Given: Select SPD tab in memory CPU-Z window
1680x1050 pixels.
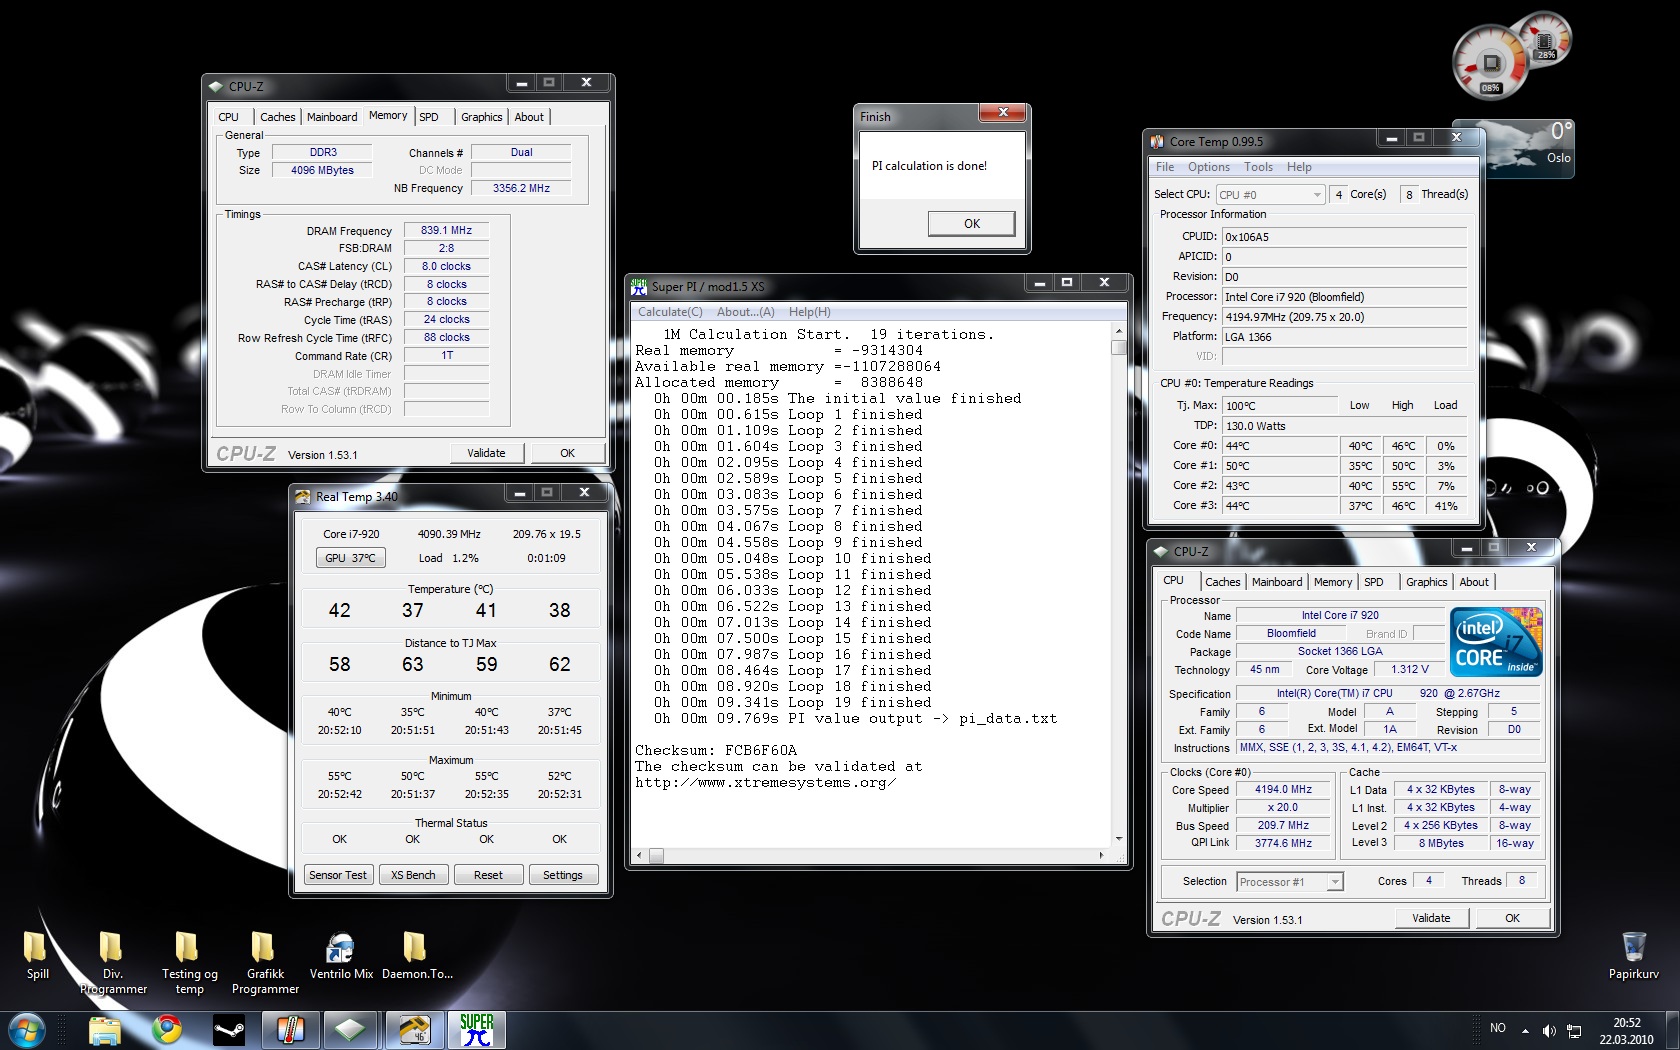Looking at the screenshot, I should (x=429, y=117).
